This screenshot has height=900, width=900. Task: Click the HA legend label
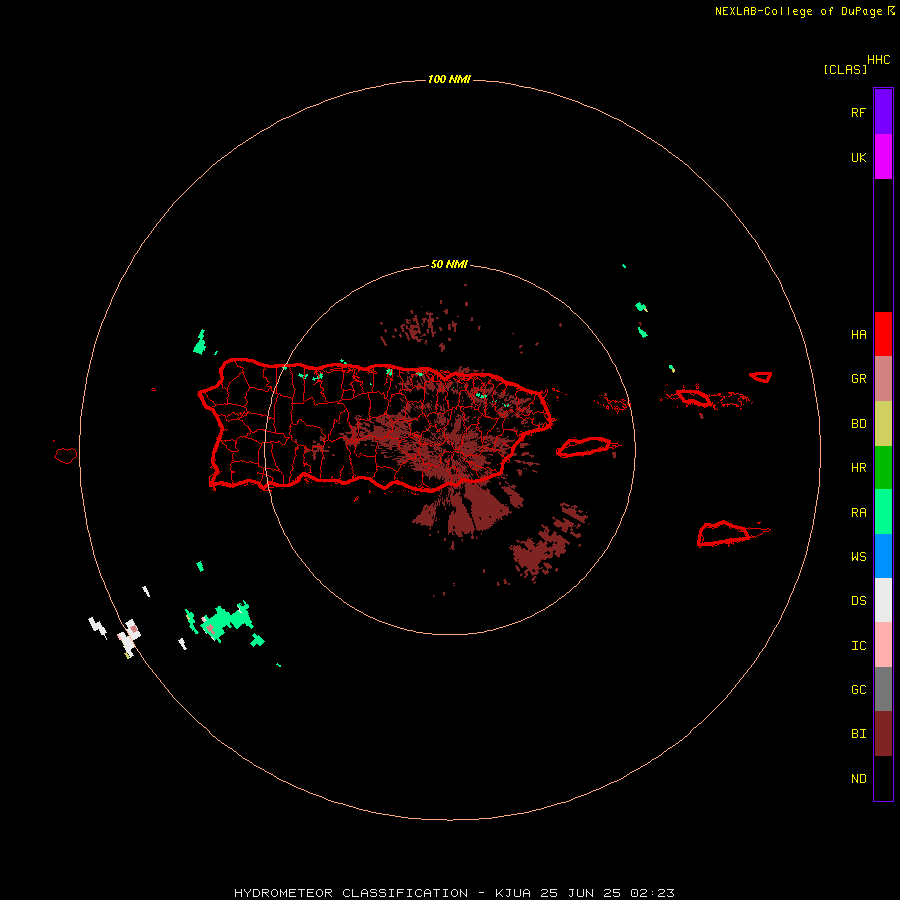click(x=858, y=335)
